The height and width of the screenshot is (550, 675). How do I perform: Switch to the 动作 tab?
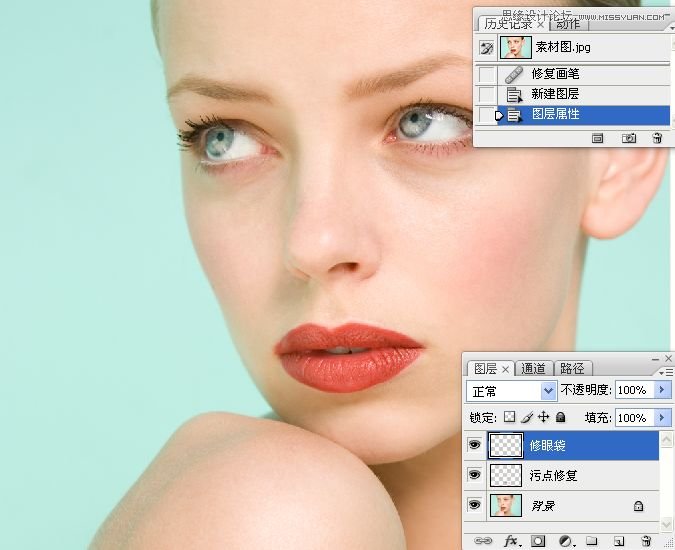click(x=568, y=24)
